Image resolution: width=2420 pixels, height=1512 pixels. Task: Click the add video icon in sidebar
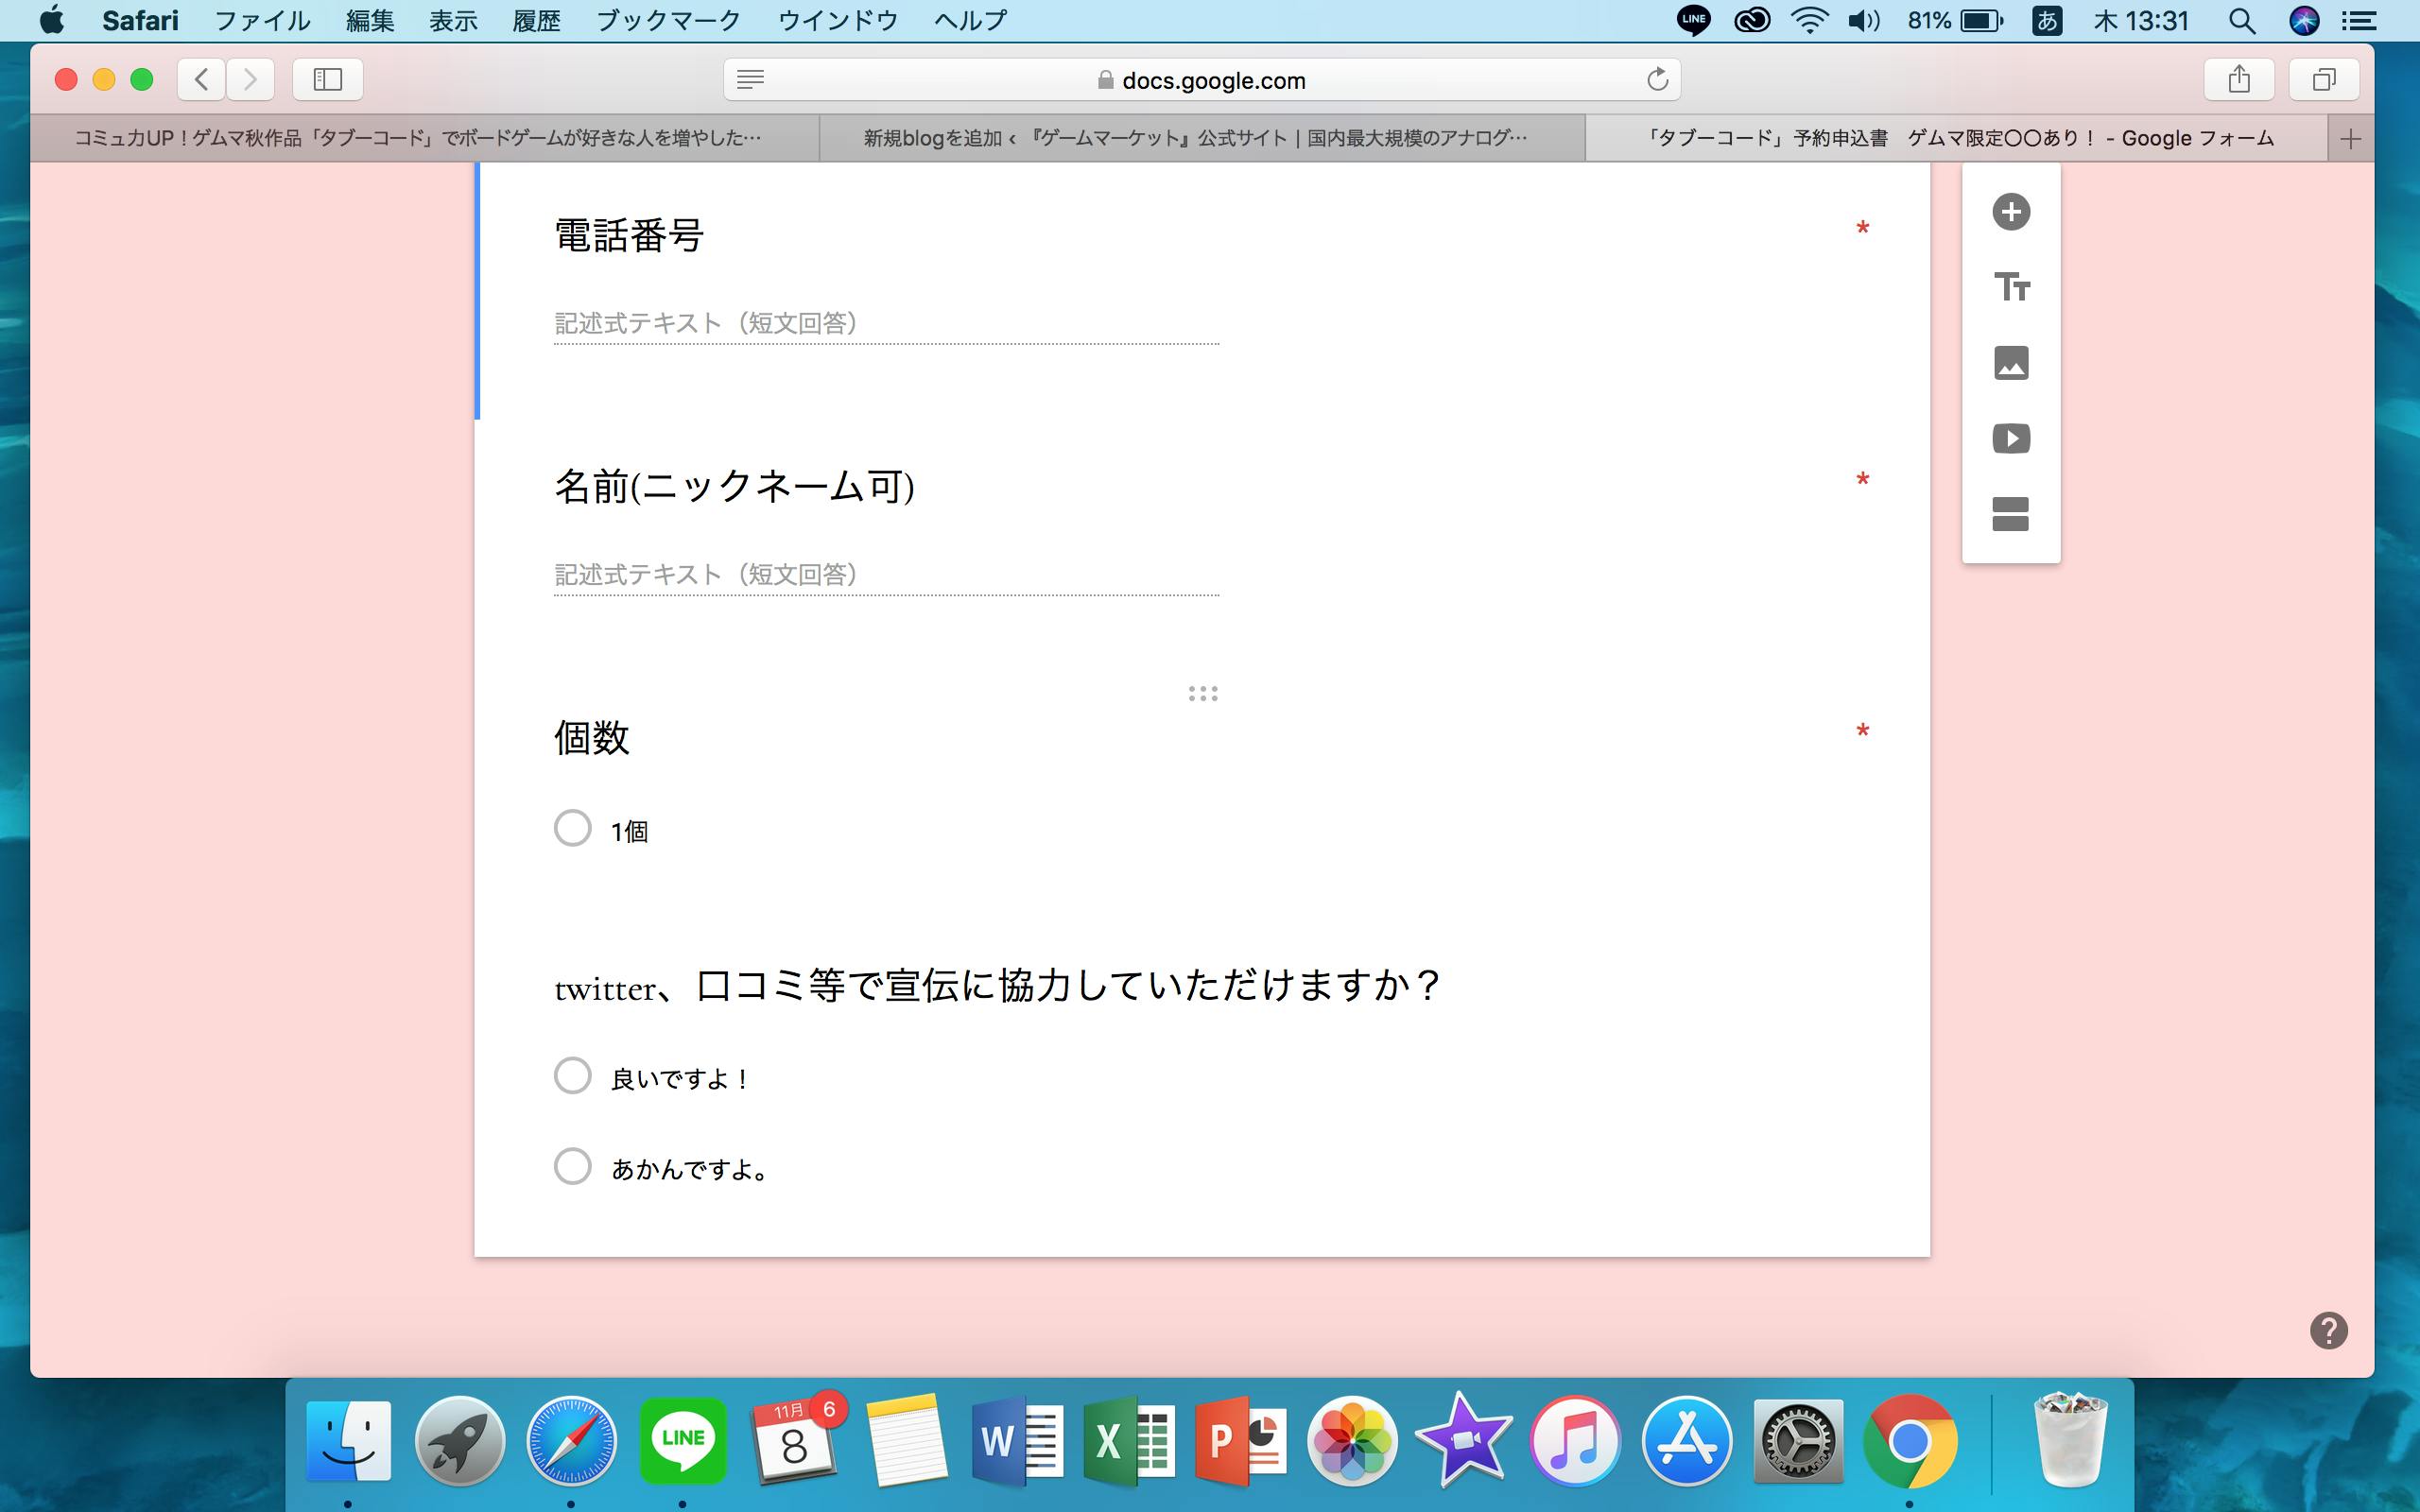[x=2010, y=438]
